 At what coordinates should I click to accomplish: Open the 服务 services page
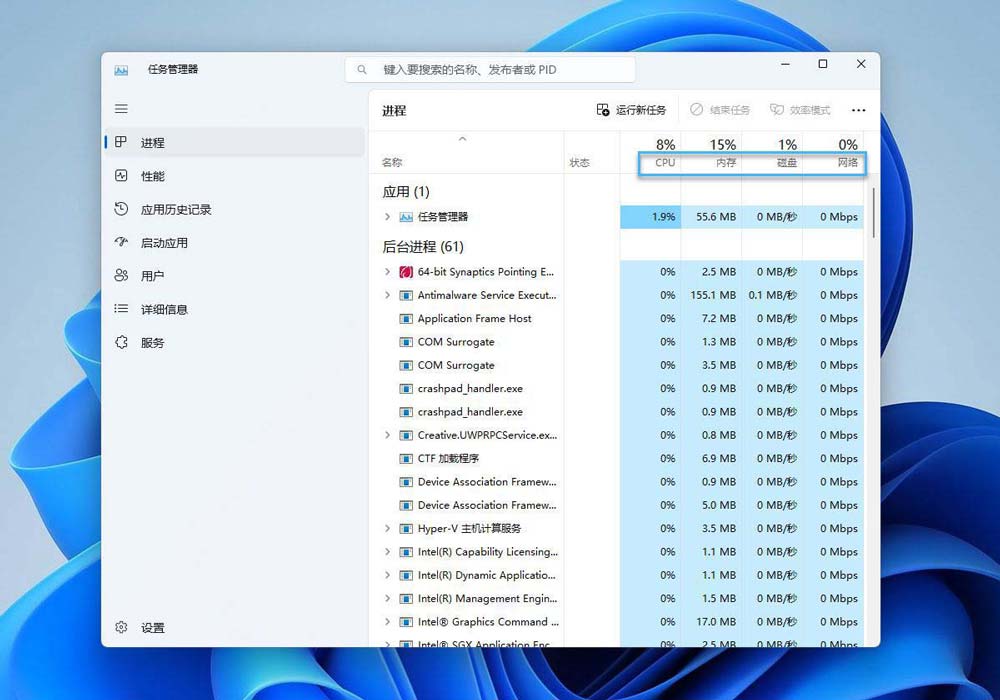pyautogui.click(x=152, y=343)
